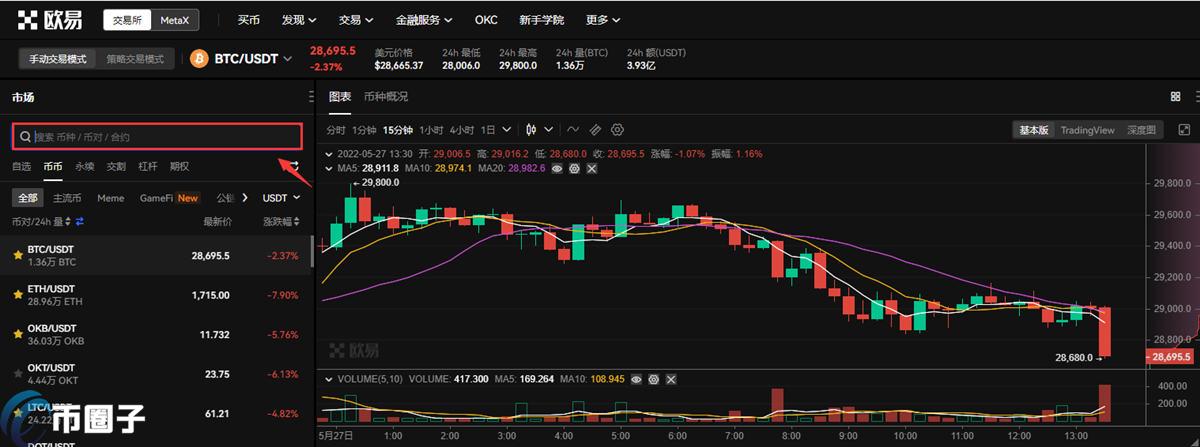Viewport: 1200px width, 447px height.
Task: Select the 币币 market tab
Action: (54, 166)
